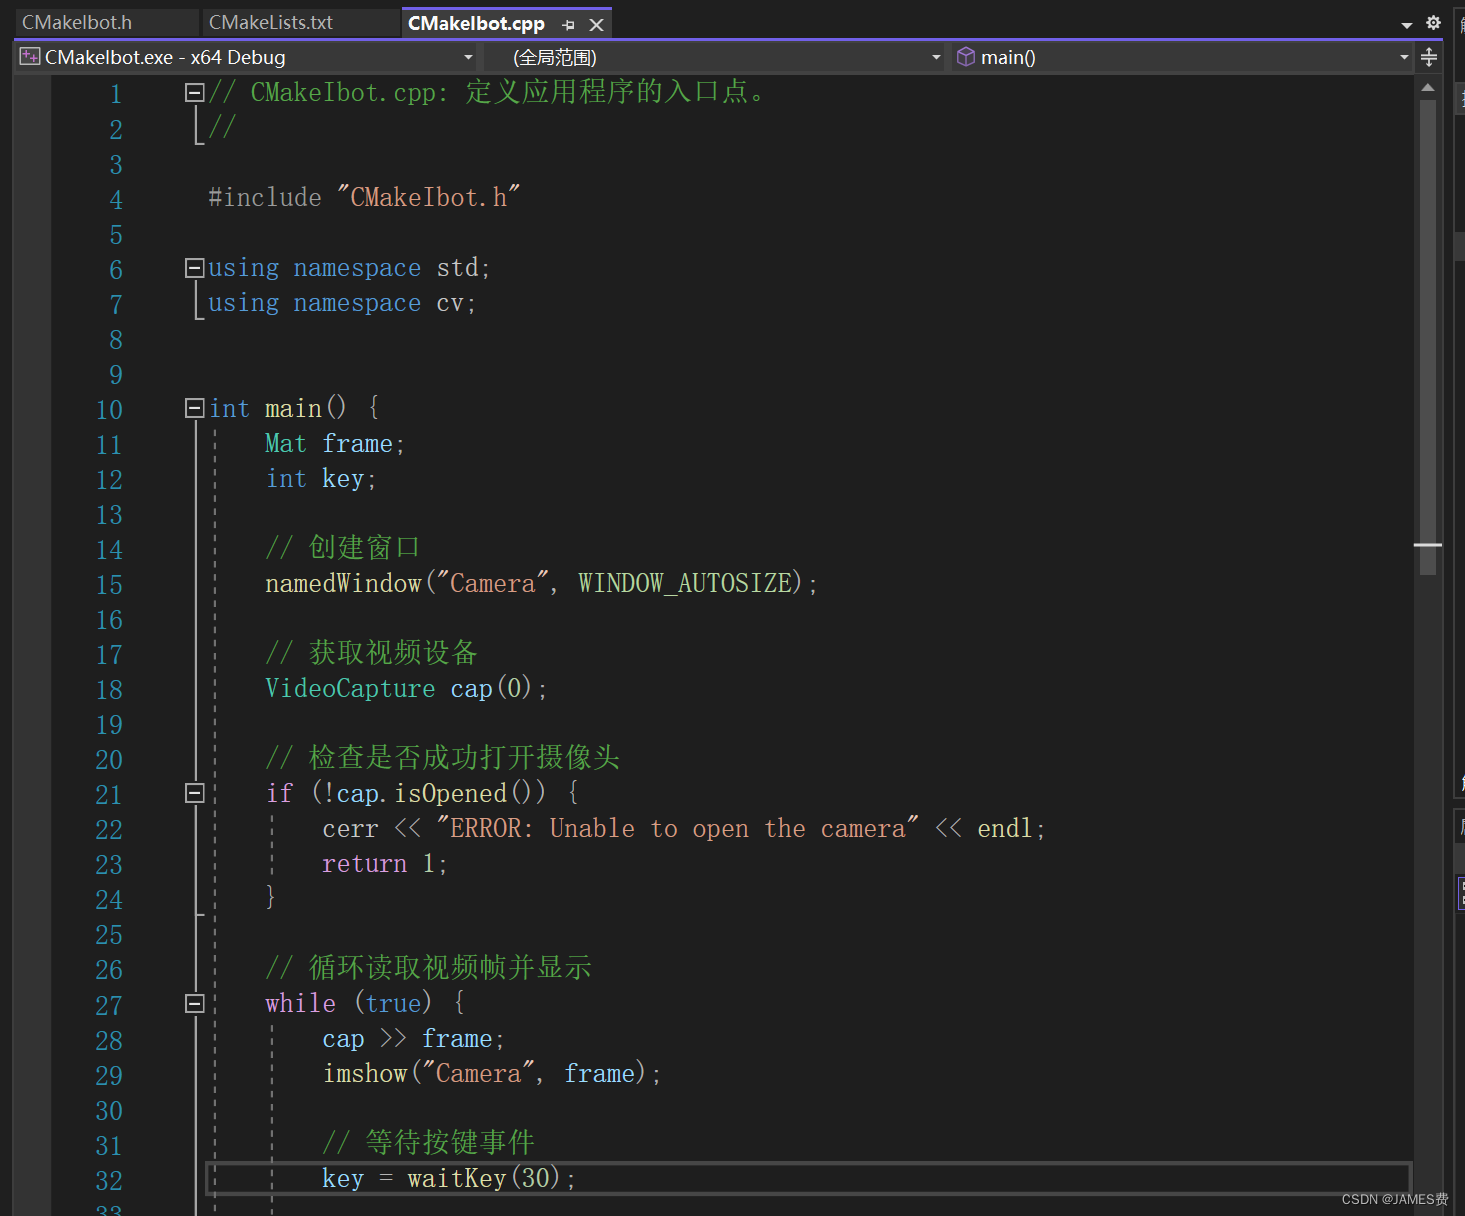Click 'endl' on line 22
The height and width of the screenshot is (1216, 1465).
tap(1005, 828)
